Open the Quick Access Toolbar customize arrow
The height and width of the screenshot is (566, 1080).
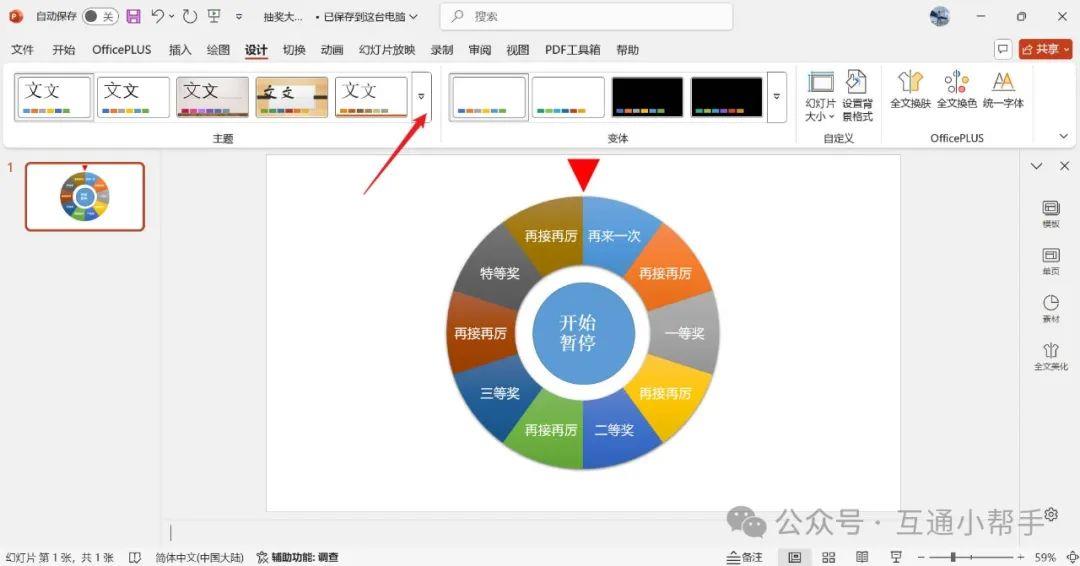pyautogui.click(x=239, y=17)
